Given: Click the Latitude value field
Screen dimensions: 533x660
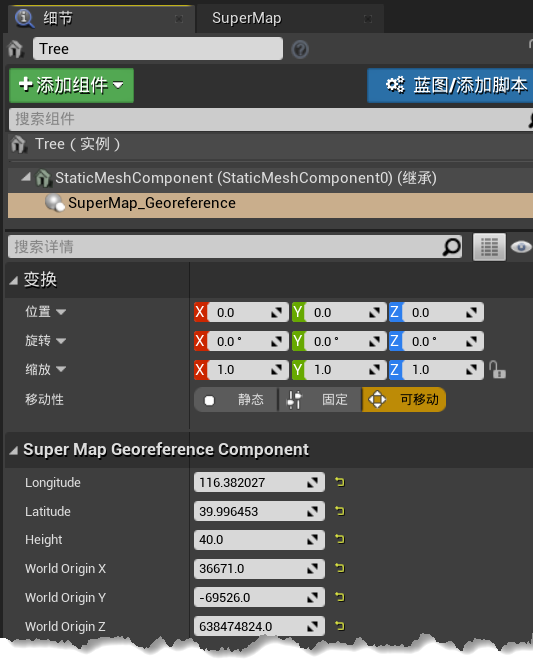Looking at the screenshot, I should (259, 511).
